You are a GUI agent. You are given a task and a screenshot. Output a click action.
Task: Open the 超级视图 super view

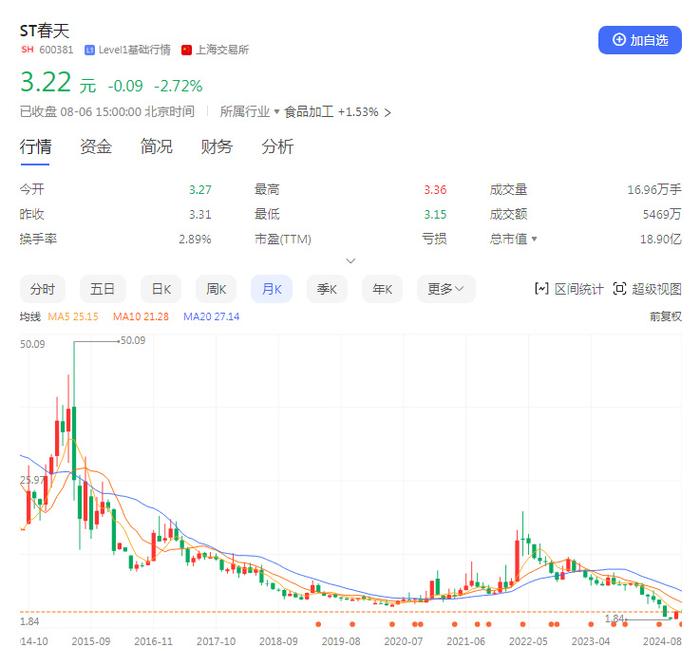click(647, 289)
